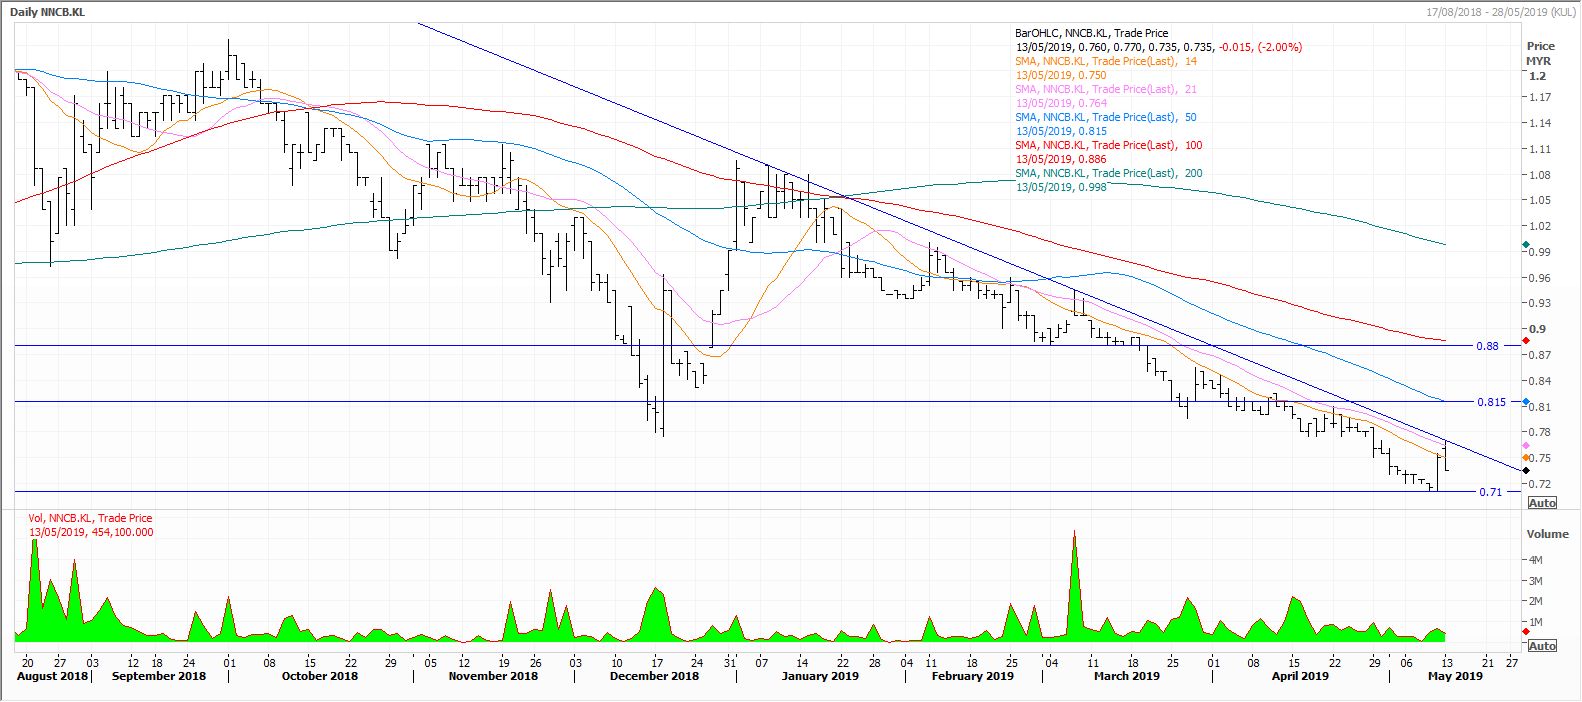Toggle Auto scaling on the price axis
Image resolution: width=1582 pixels, height=702 pixels.
point(1542,503)
